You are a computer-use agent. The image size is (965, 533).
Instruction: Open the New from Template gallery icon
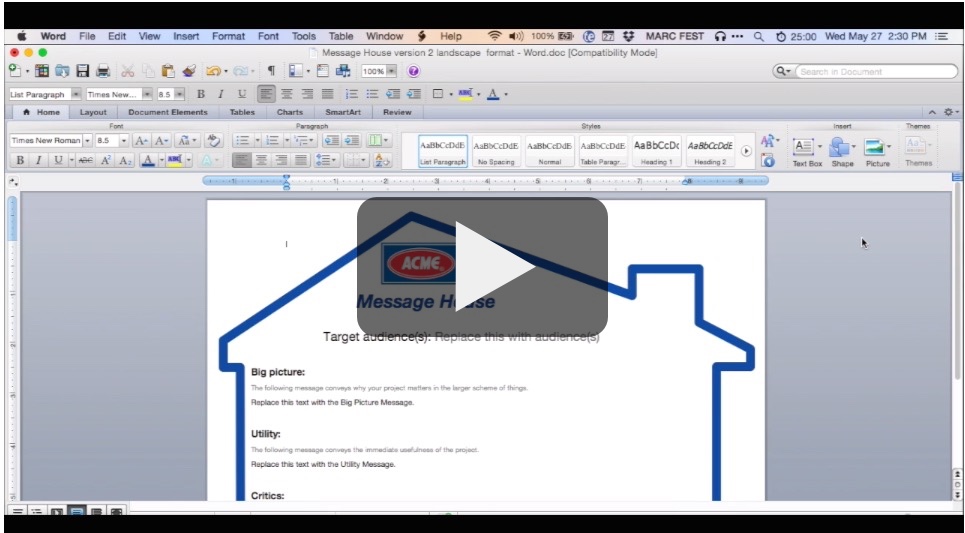42,71
